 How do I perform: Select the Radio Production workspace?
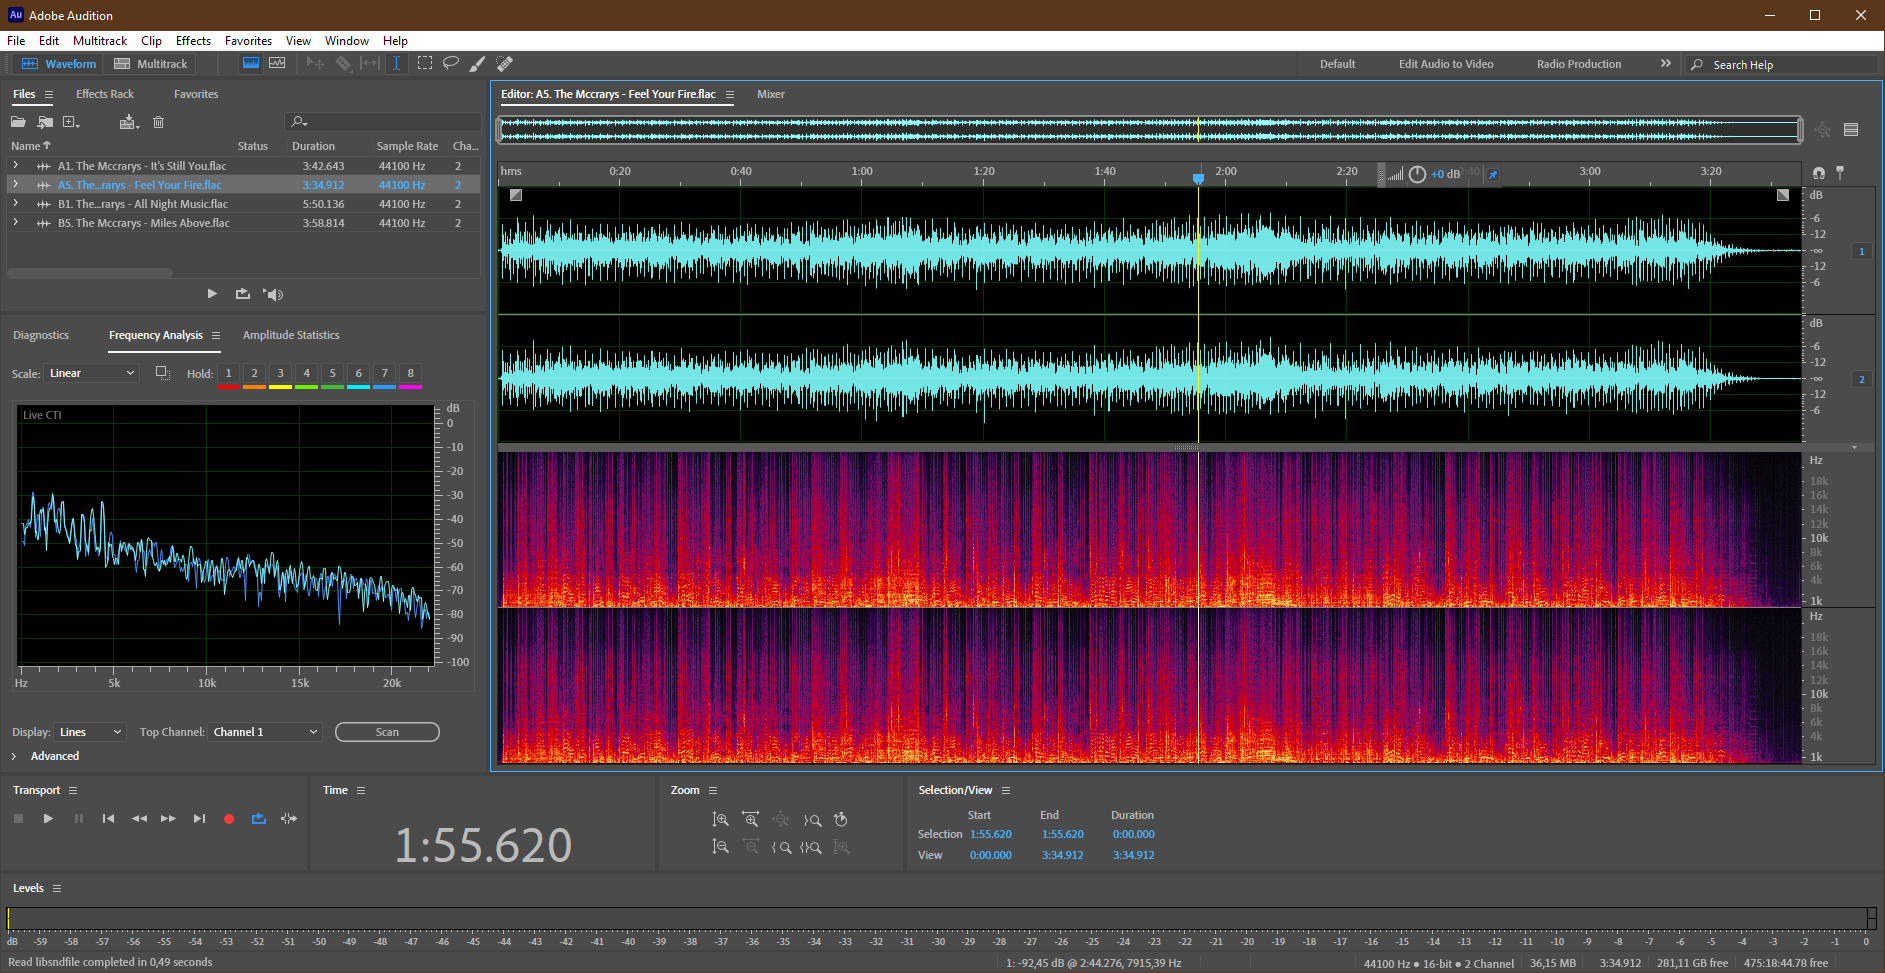tap(1579, 64)
